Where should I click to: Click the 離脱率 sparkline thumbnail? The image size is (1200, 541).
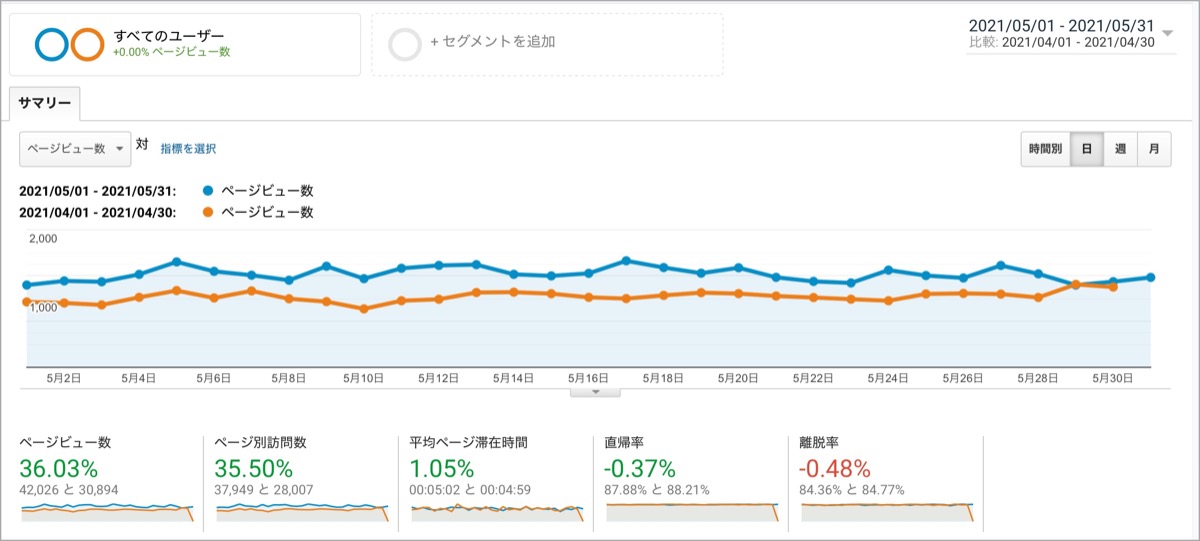888,511
